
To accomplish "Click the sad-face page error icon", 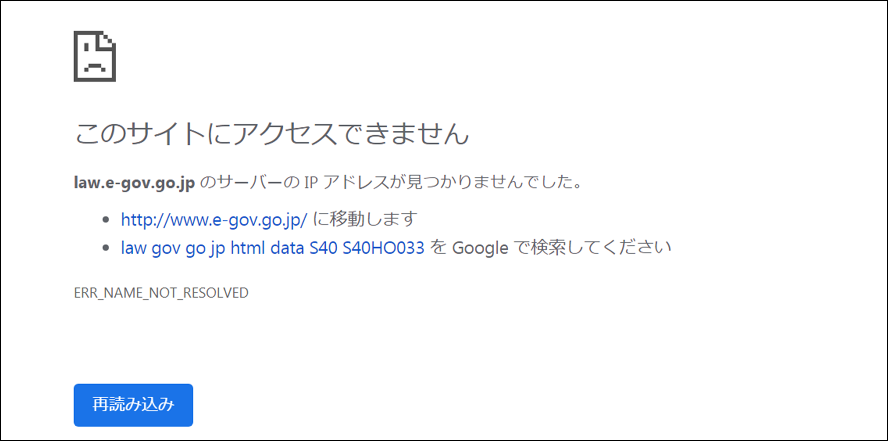I will tap(95, 55).
